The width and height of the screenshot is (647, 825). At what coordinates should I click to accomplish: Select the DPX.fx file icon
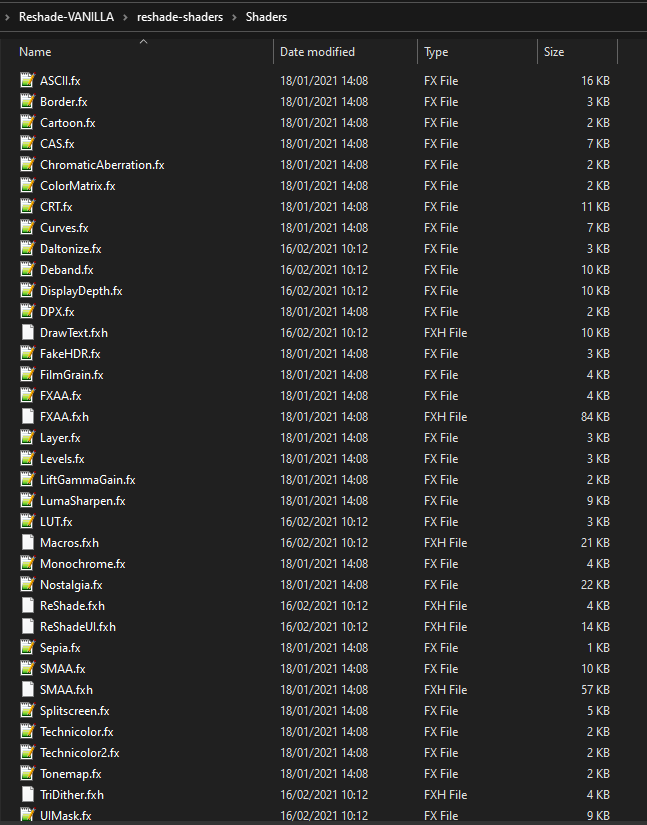[27, 311]
